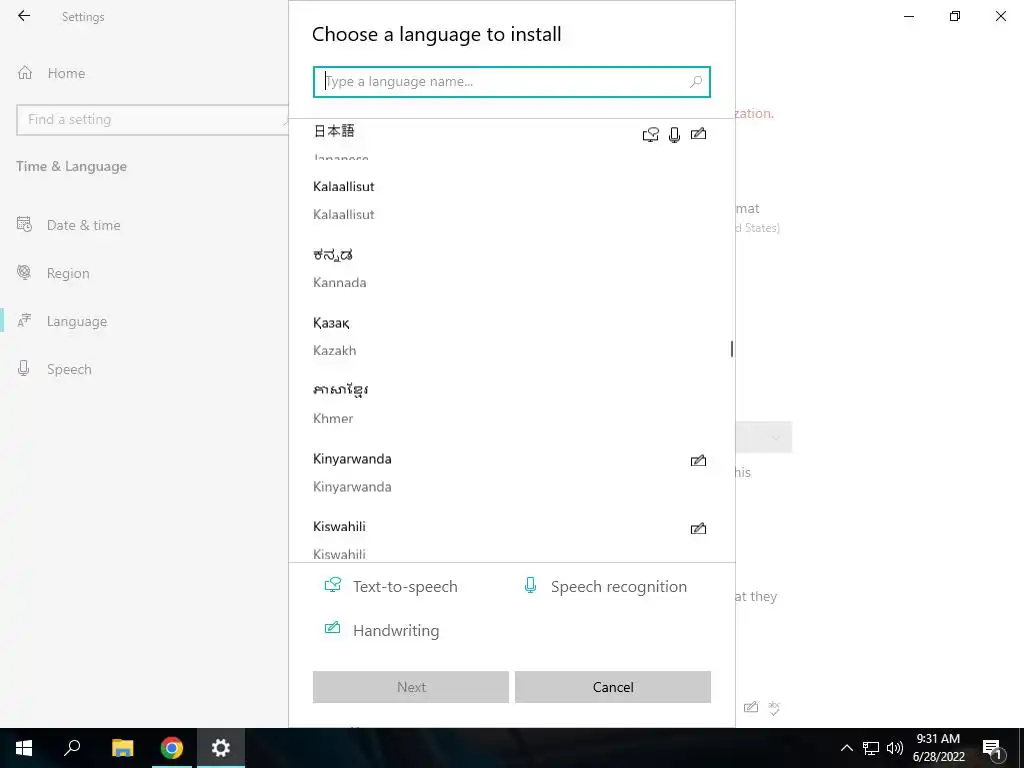Viewport: 1024px width, 768px height.
Task: Select Kazakh language
Action: click(511, 336)
